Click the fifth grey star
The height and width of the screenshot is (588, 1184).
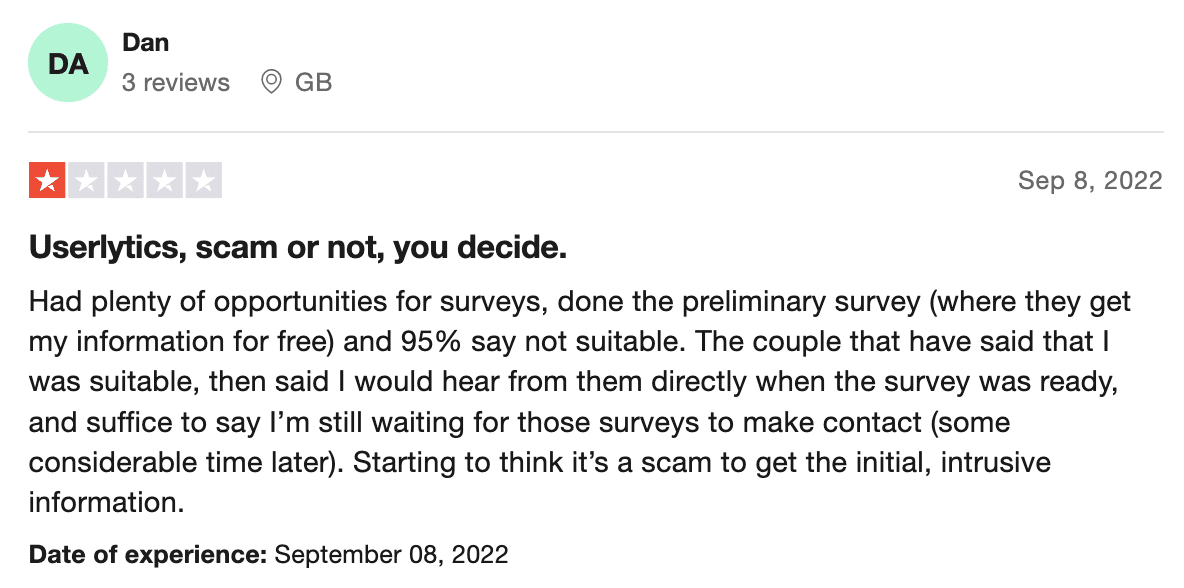204,180
